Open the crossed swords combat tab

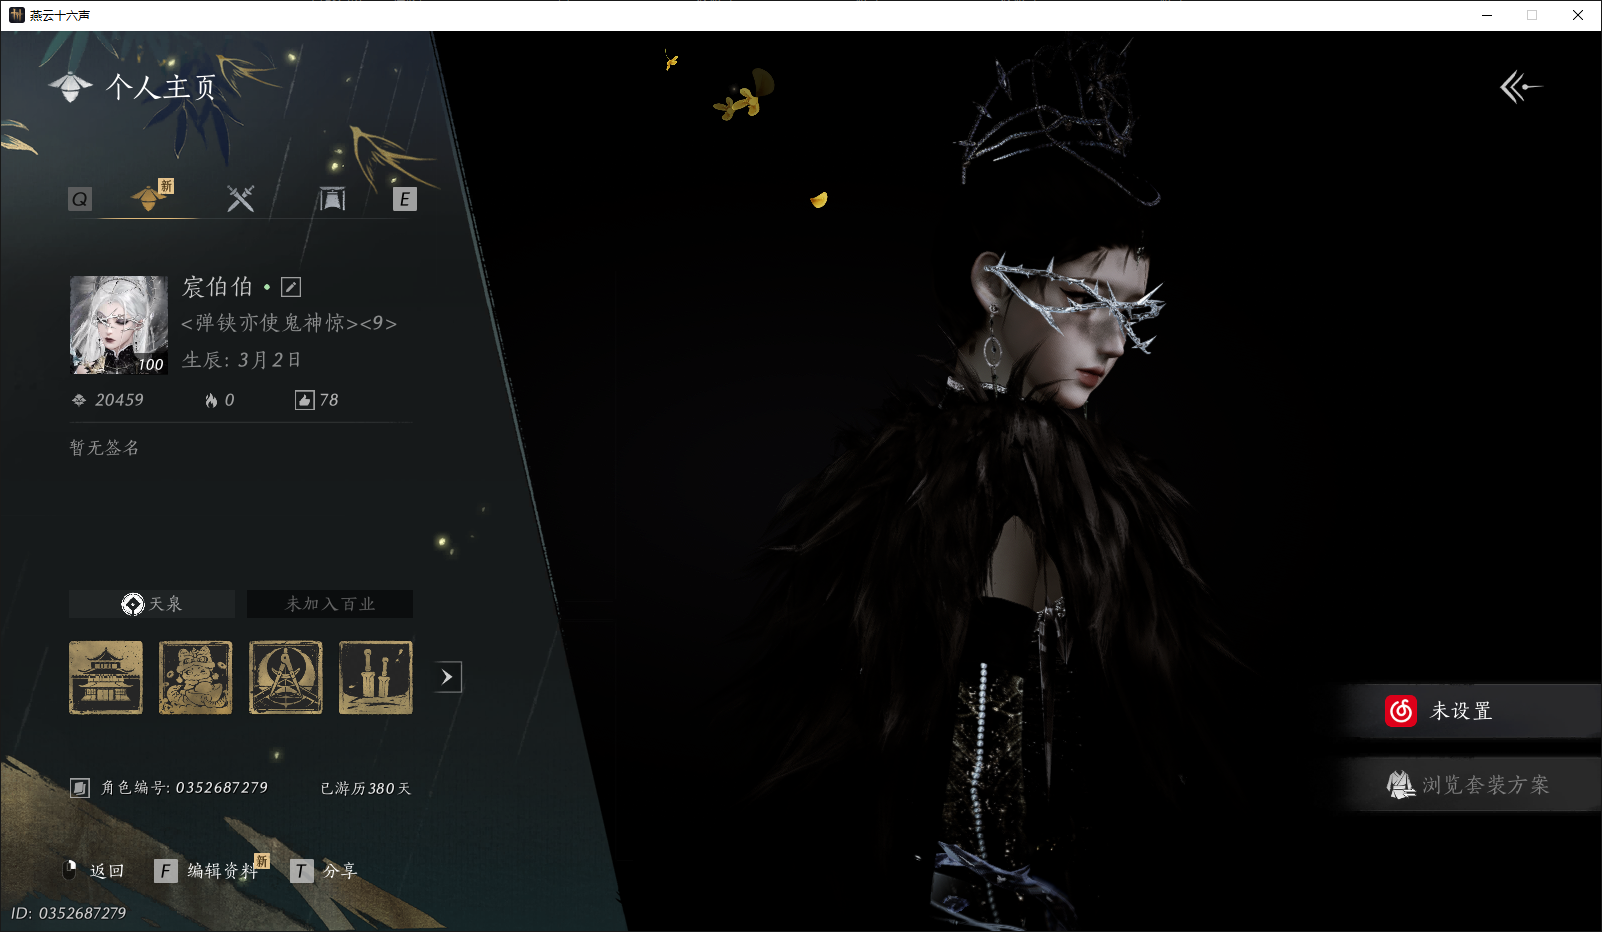pyautogui.click(x=240, y=198)
